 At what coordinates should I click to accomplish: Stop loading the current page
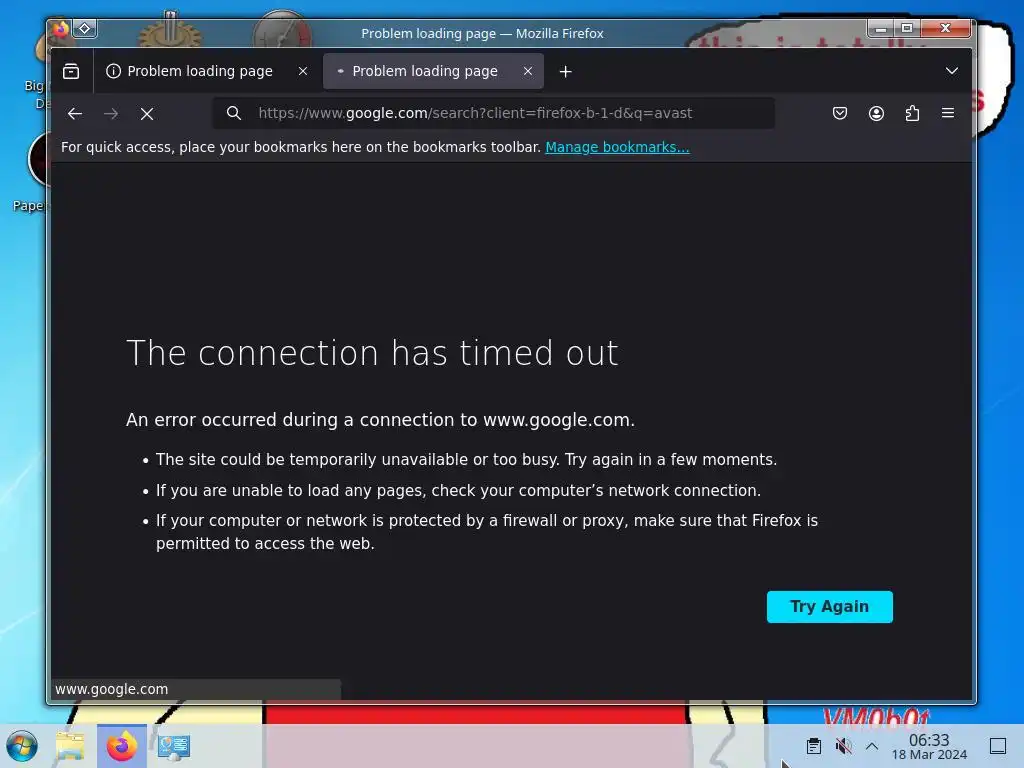147,114
